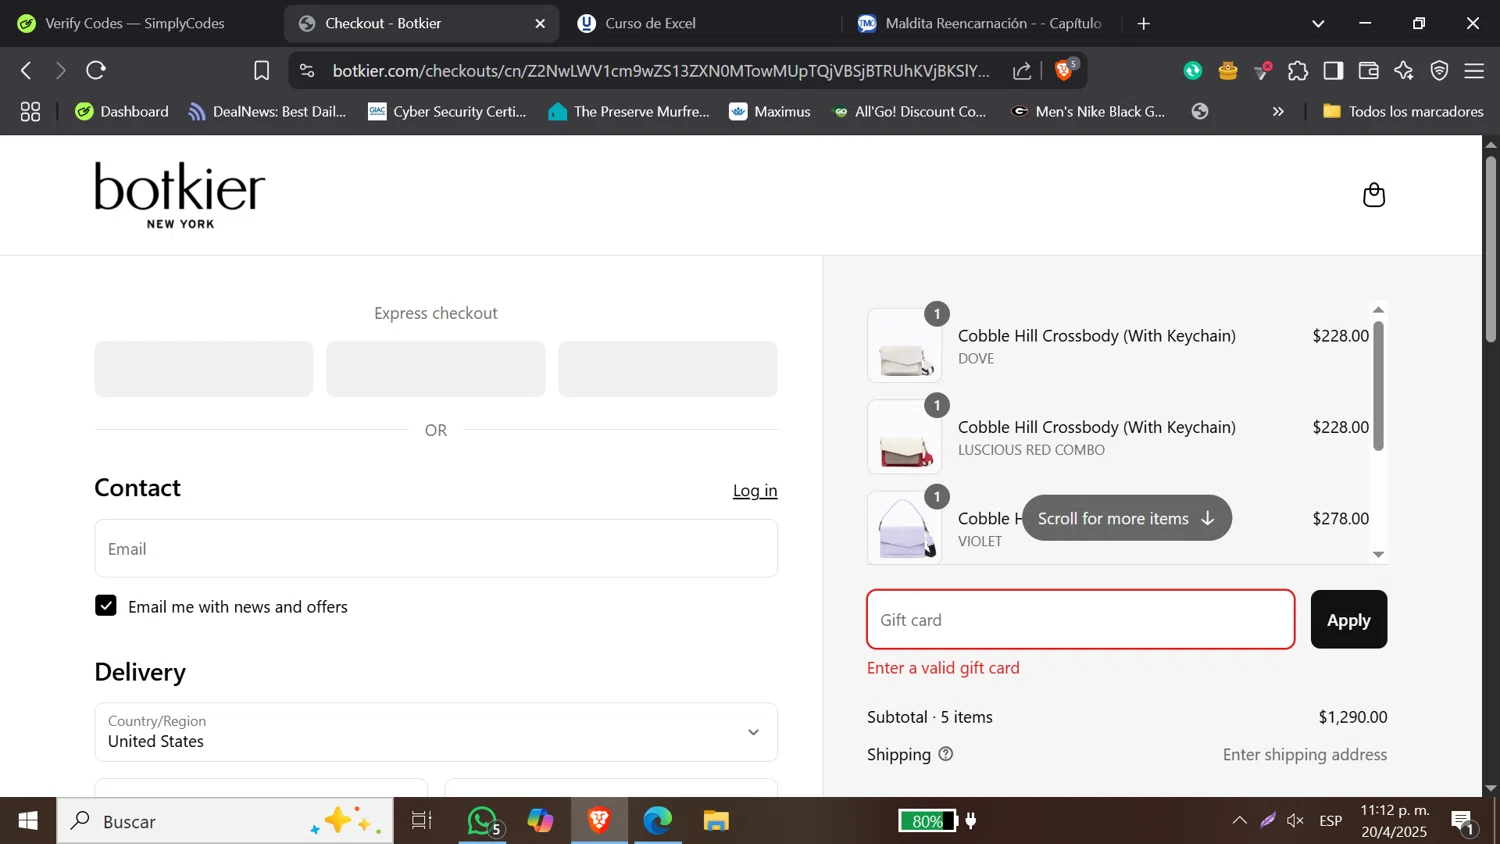Toggle the browser sidebar panel icon
The height and width of the screenshot is (844, 1500).
coord(1333,71)
